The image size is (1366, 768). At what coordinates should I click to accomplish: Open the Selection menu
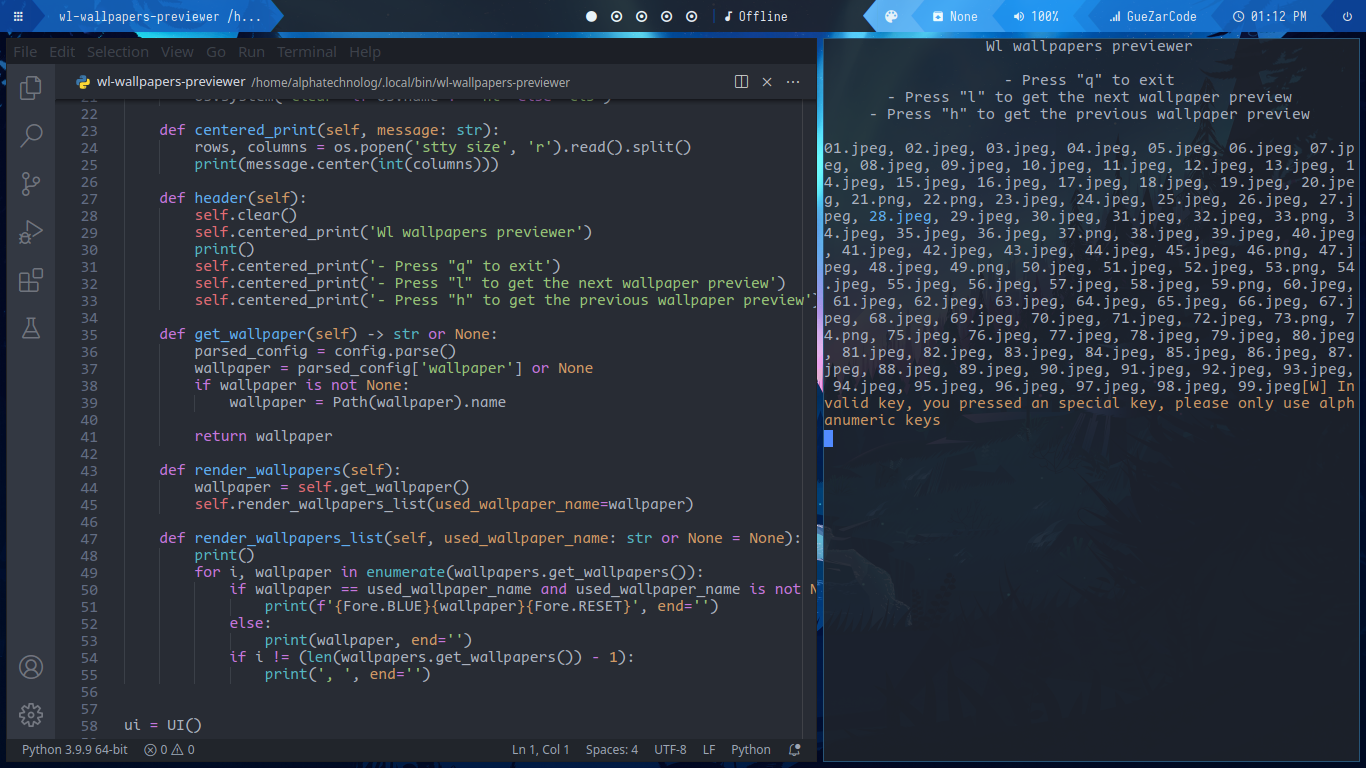coord(118,52)
